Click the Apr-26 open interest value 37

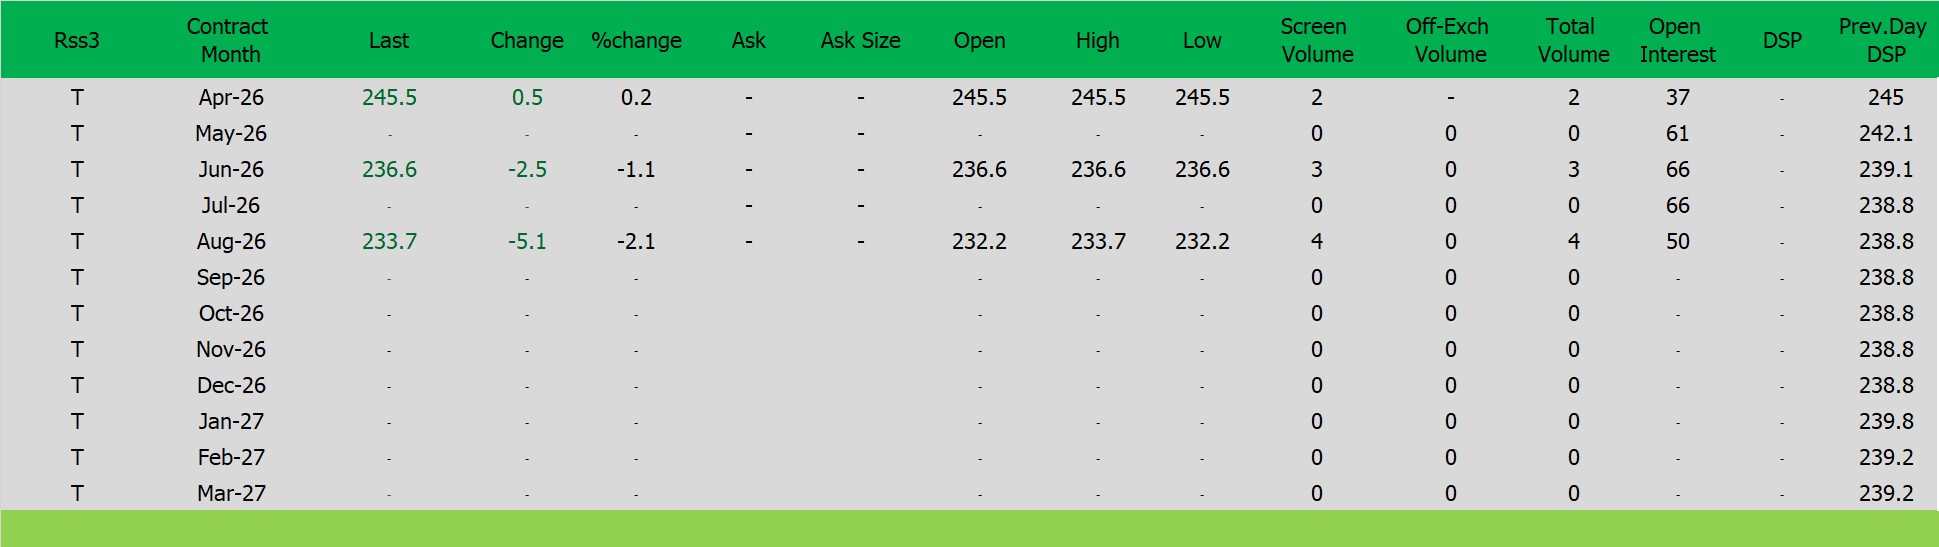(x=1677, y=97)
